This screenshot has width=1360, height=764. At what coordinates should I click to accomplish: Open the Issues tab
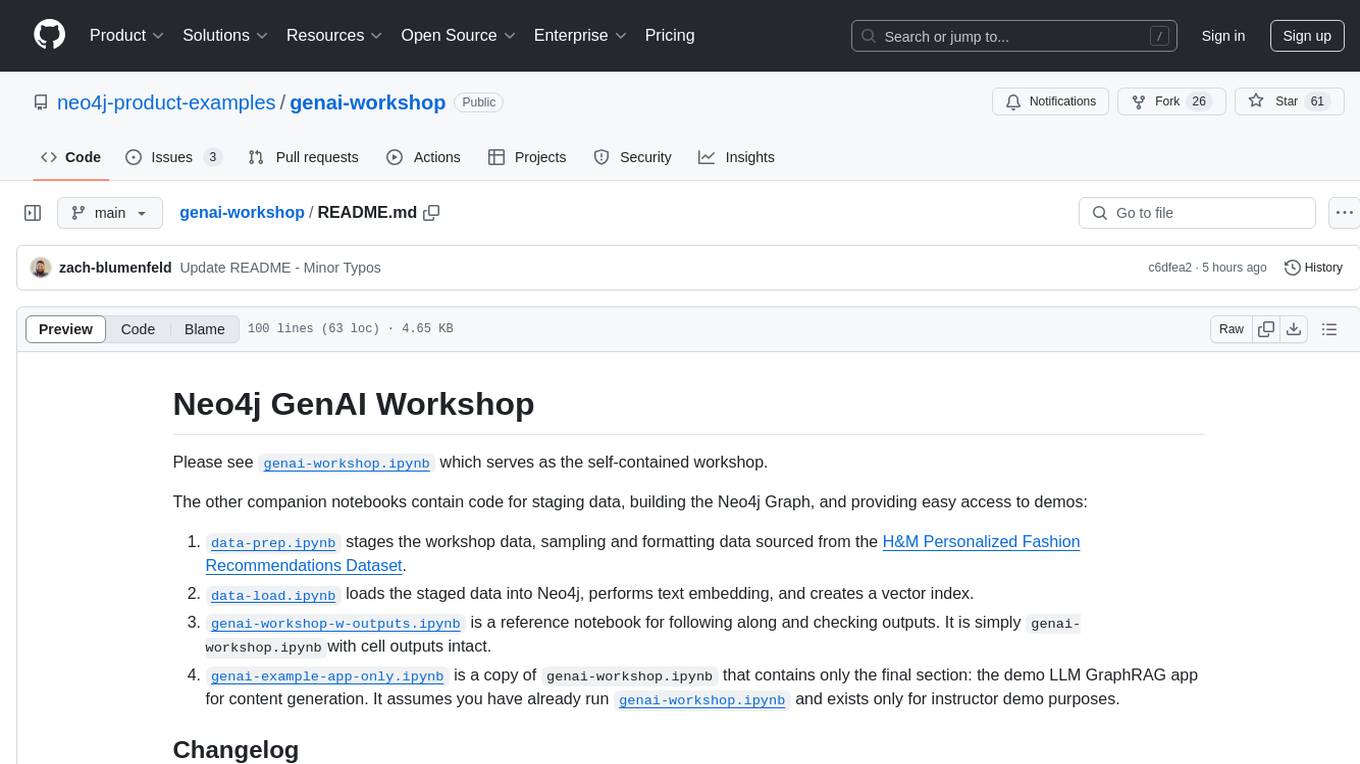point(173,157)
